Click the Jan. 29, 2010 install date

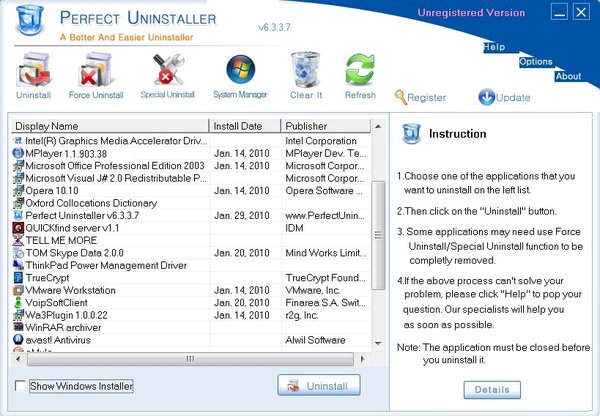coord(241,215)
